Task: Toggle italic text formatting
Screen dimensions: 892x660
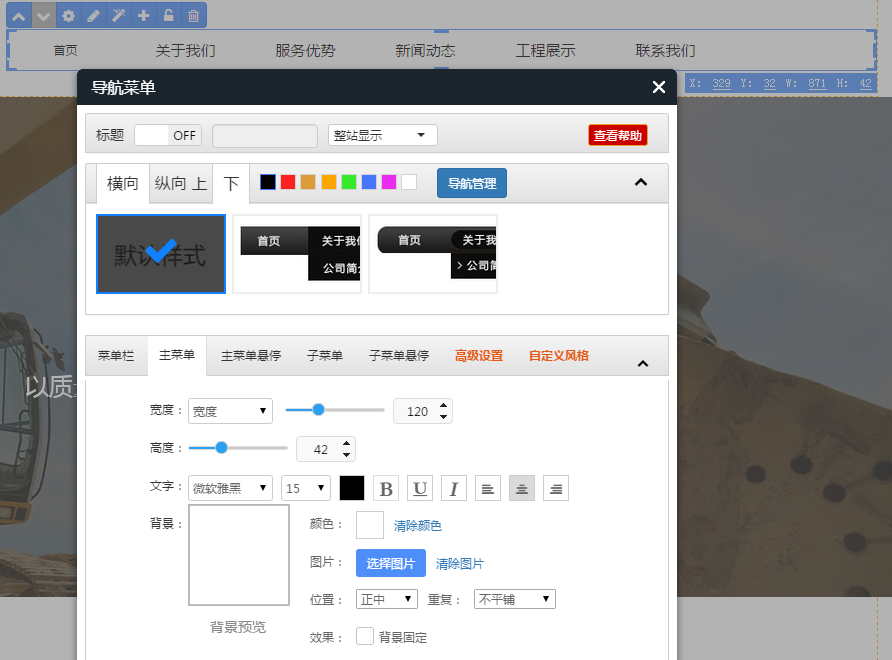Action: point(454,488)
